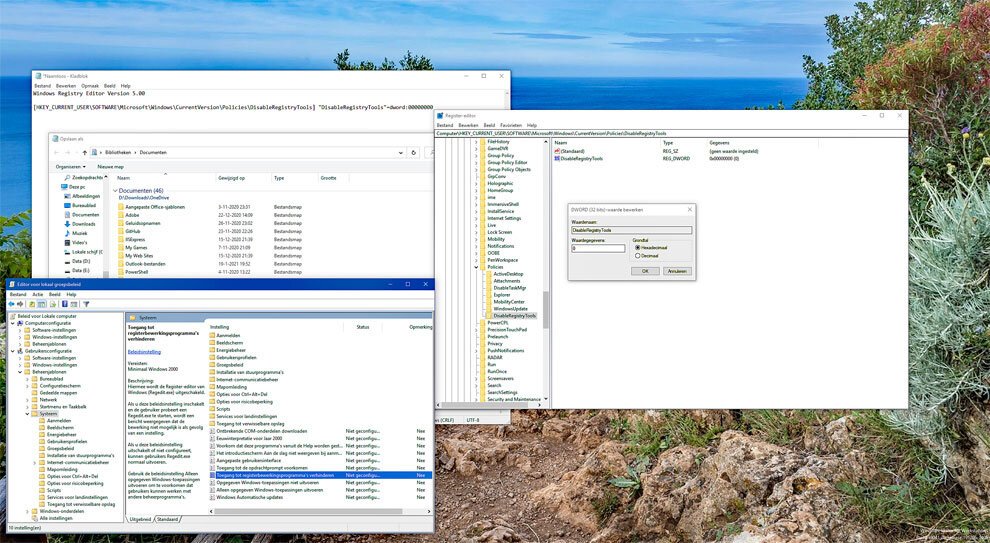Image resolution: width=990 pixels, height=543 pixels.
Task: Collapse the Documenten (46) group header
Action: tap(115, 191)
